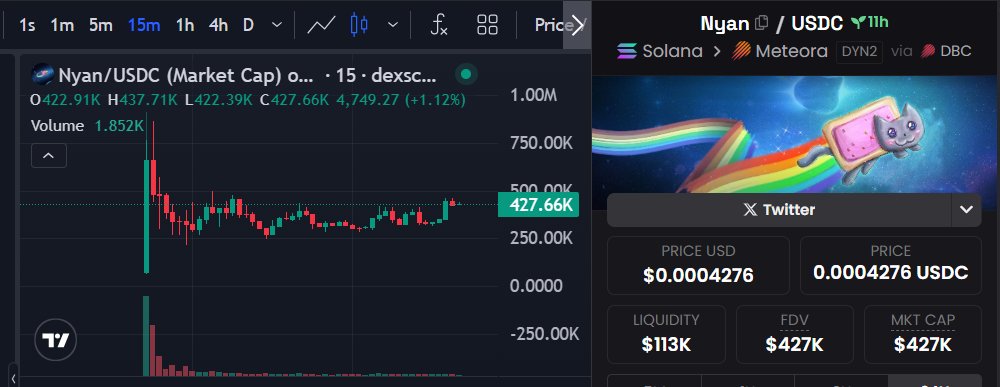Click the TradingView logo on chart
Image resolution: width=1000 pixels, height=387 pixels.
point(56,340)
